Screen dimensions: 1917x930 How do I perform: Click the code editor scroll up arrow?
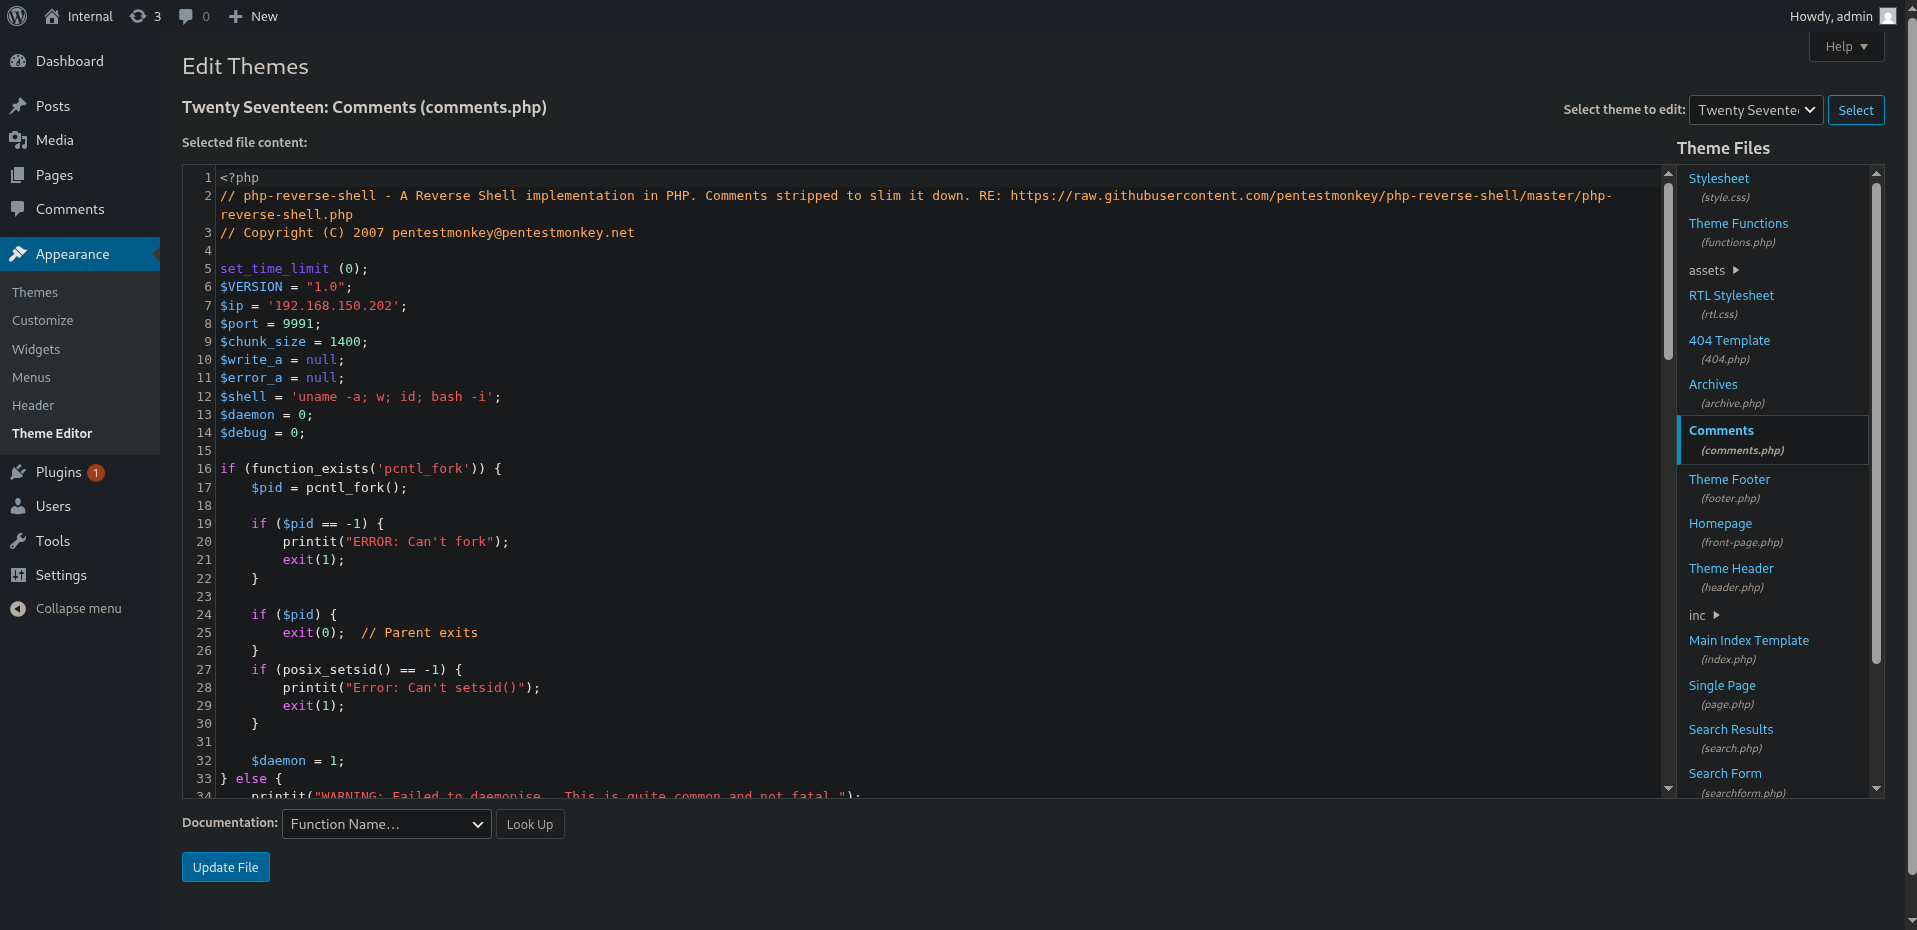1668,174
